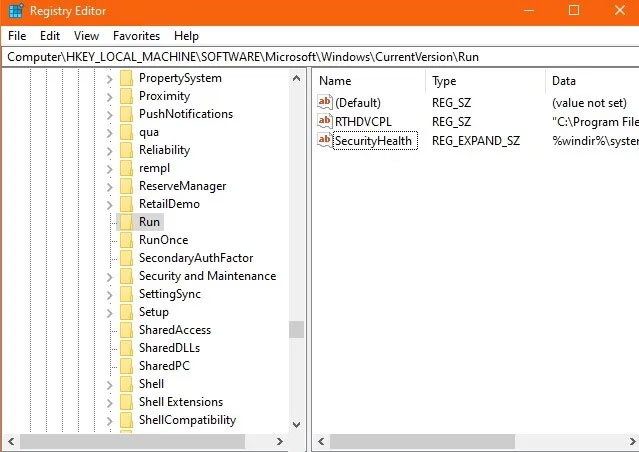Click the Registry Editor app icon in the title bar

16,11
